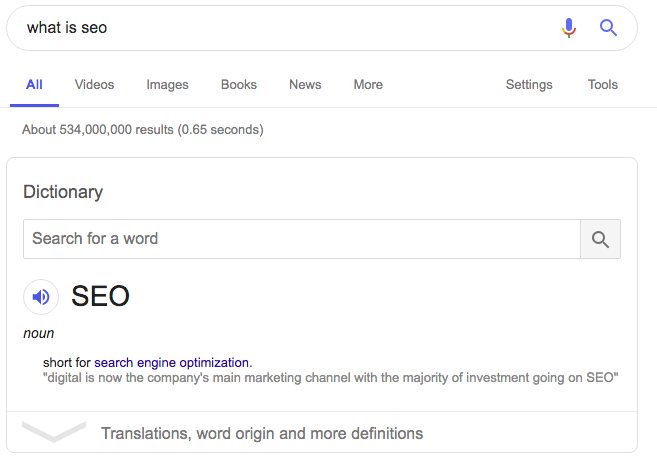This screenshot has height=458, width=657.
Task: Focus the 'what is seo' search box
Action: (x=280, y=28)
